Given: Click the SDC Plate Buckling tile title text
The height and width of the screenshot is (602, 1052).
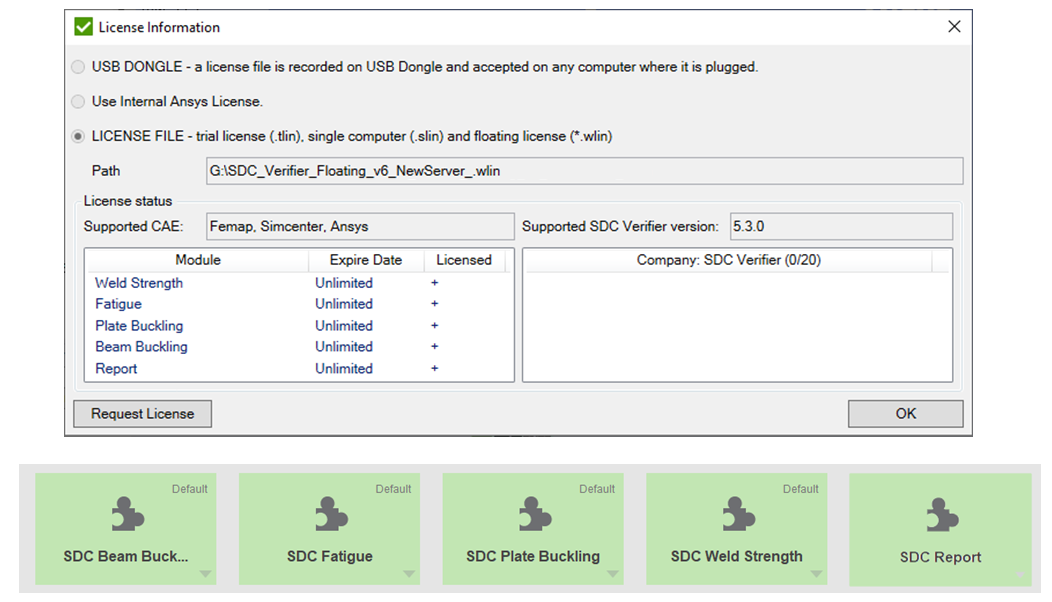Looking at the screenshot, I should coord(533,556).
